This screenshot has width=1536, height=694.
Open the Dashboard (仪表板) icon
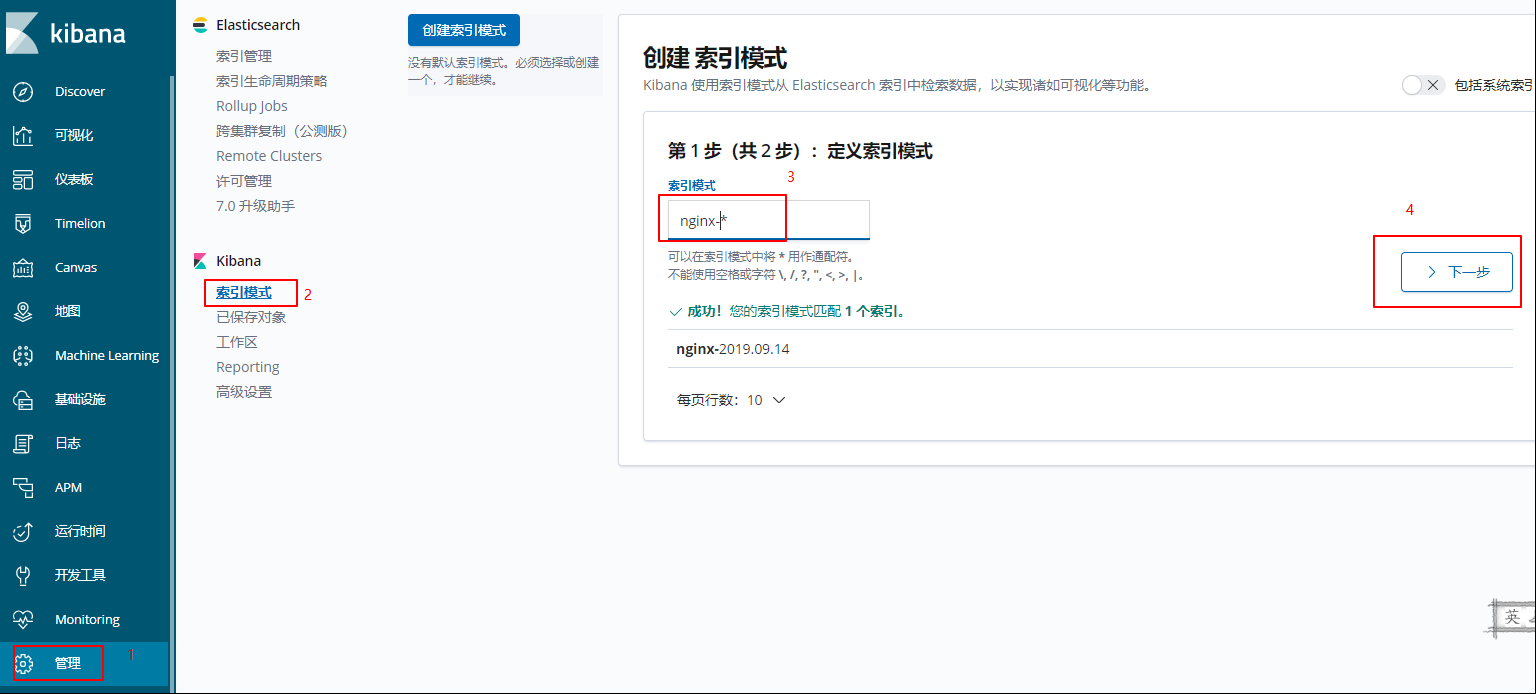(23, 179)
